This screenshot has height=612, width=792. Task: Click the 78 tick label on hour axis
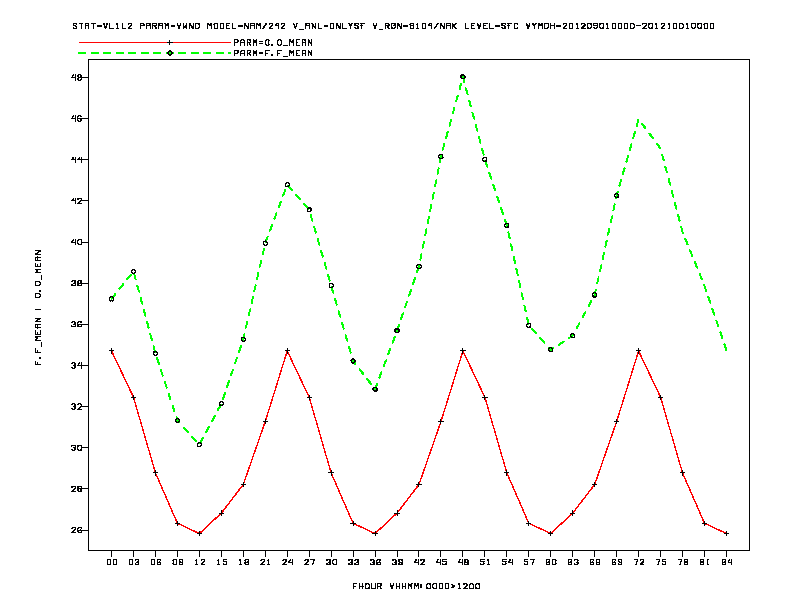(682, 562)
